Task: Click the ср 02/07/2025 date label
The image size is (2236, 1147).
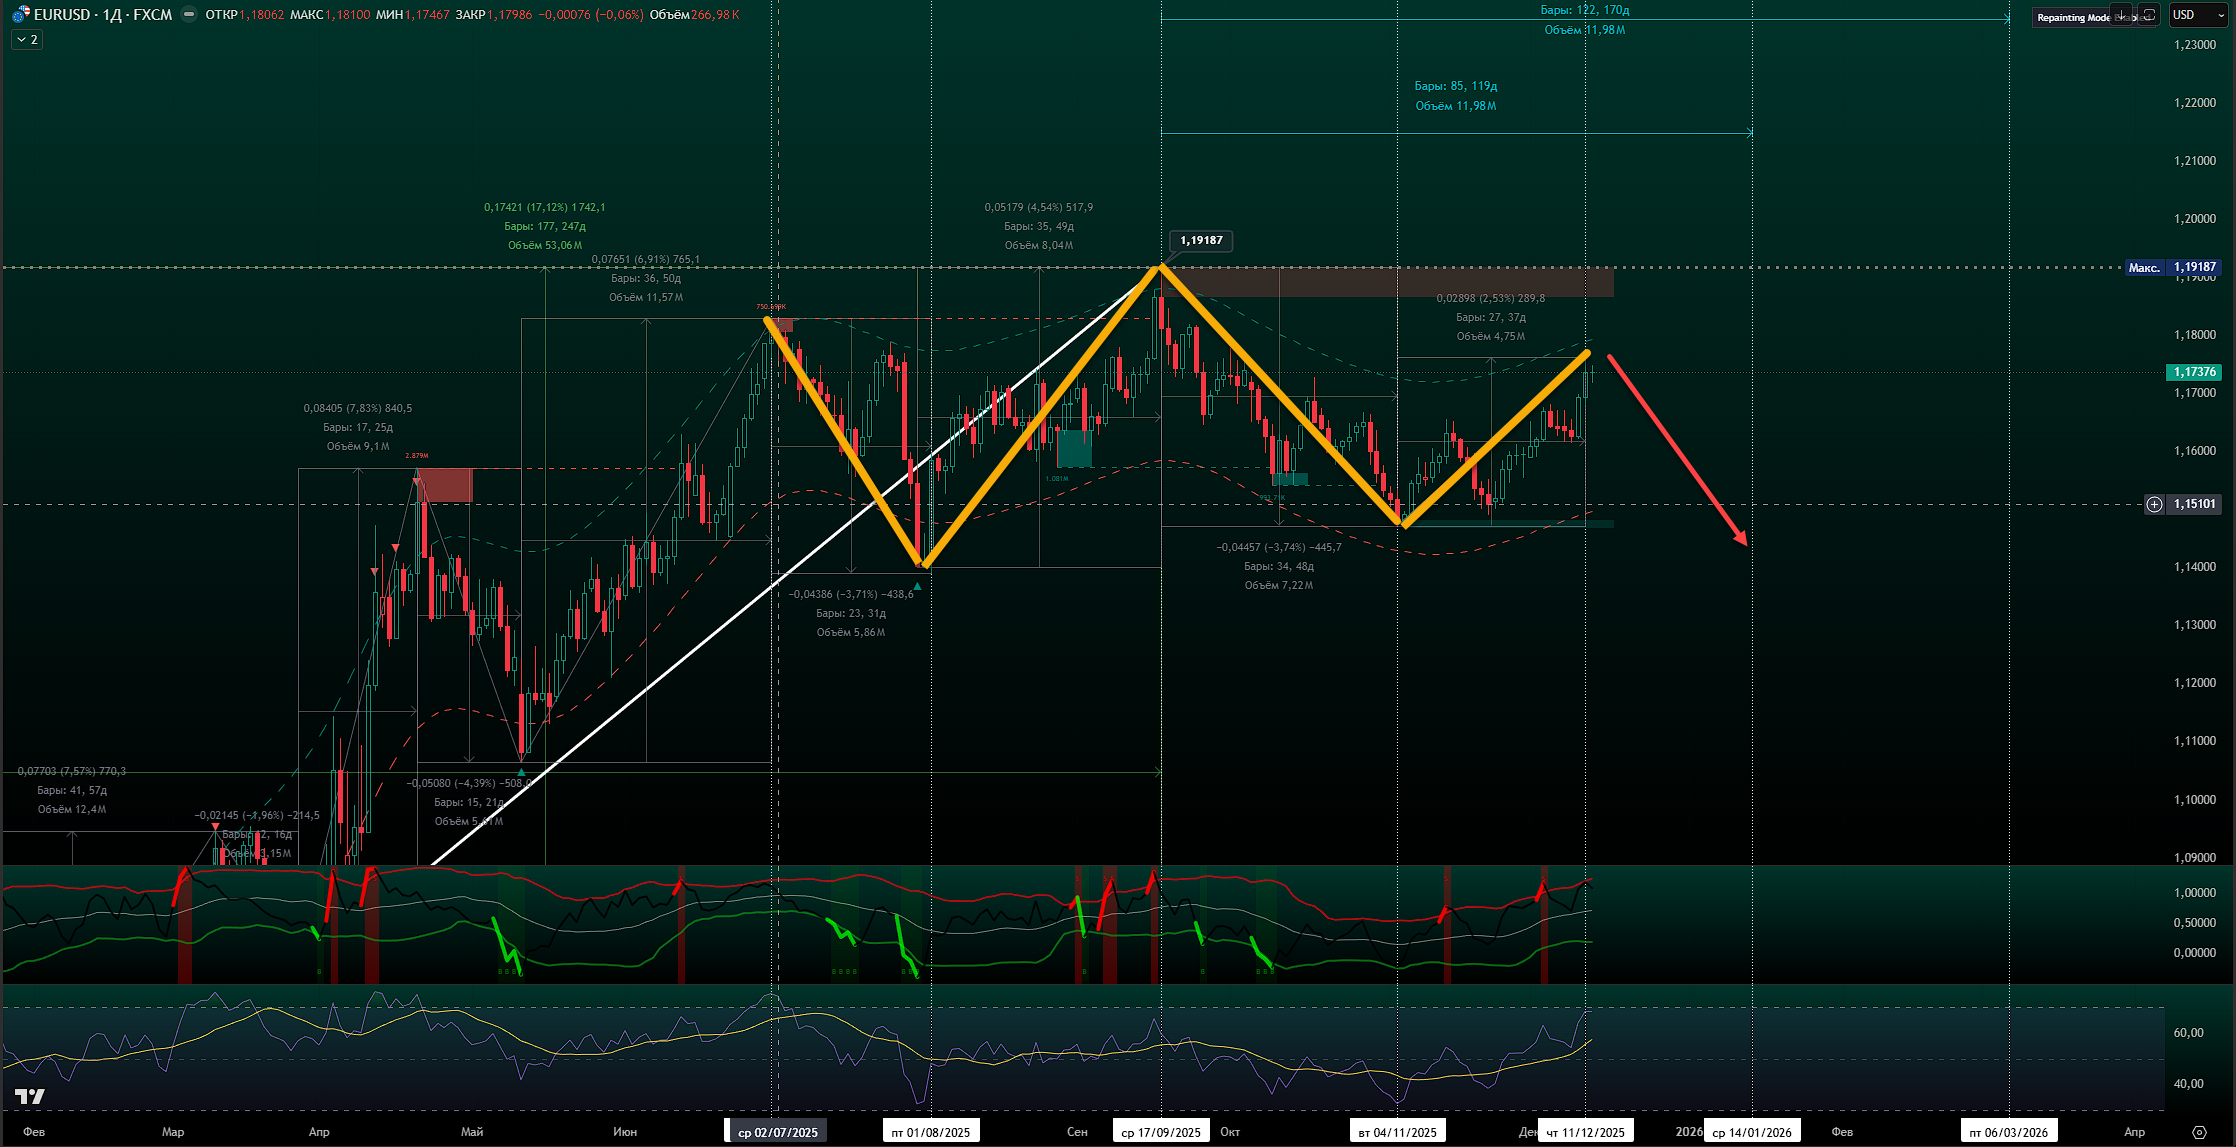Action: 777,1132
